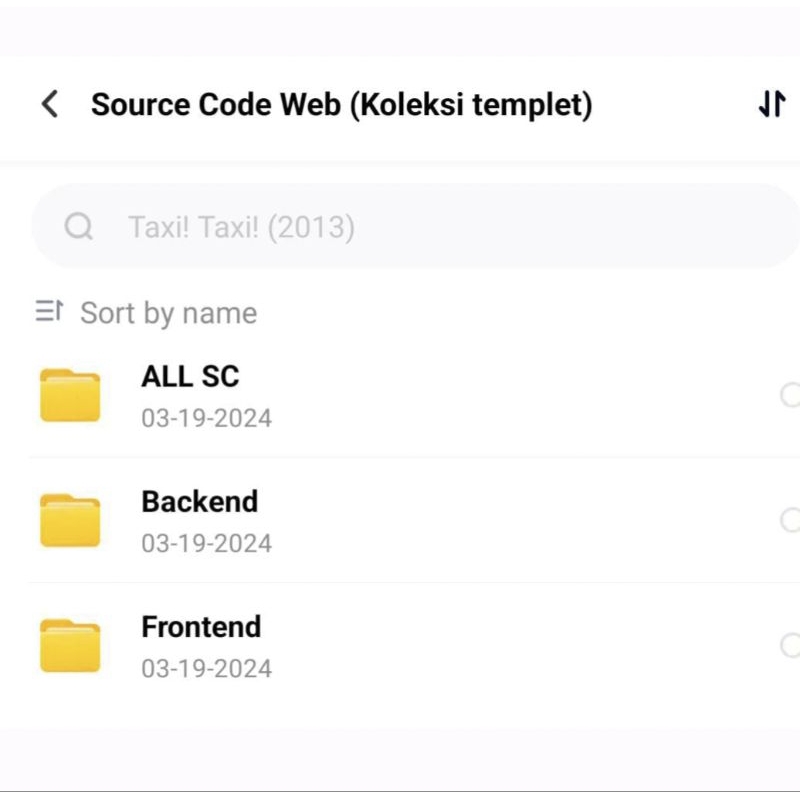Select the circle next to Backend
Screen dimensions: 800x800
[793, 519]
